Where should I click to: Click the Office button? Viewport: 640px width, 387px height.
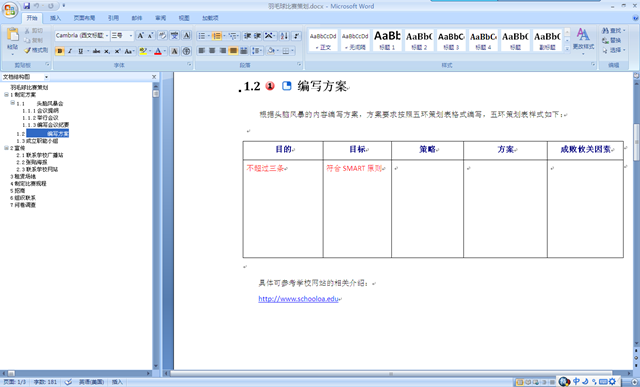pyautogui.click(x=10, y=10)
